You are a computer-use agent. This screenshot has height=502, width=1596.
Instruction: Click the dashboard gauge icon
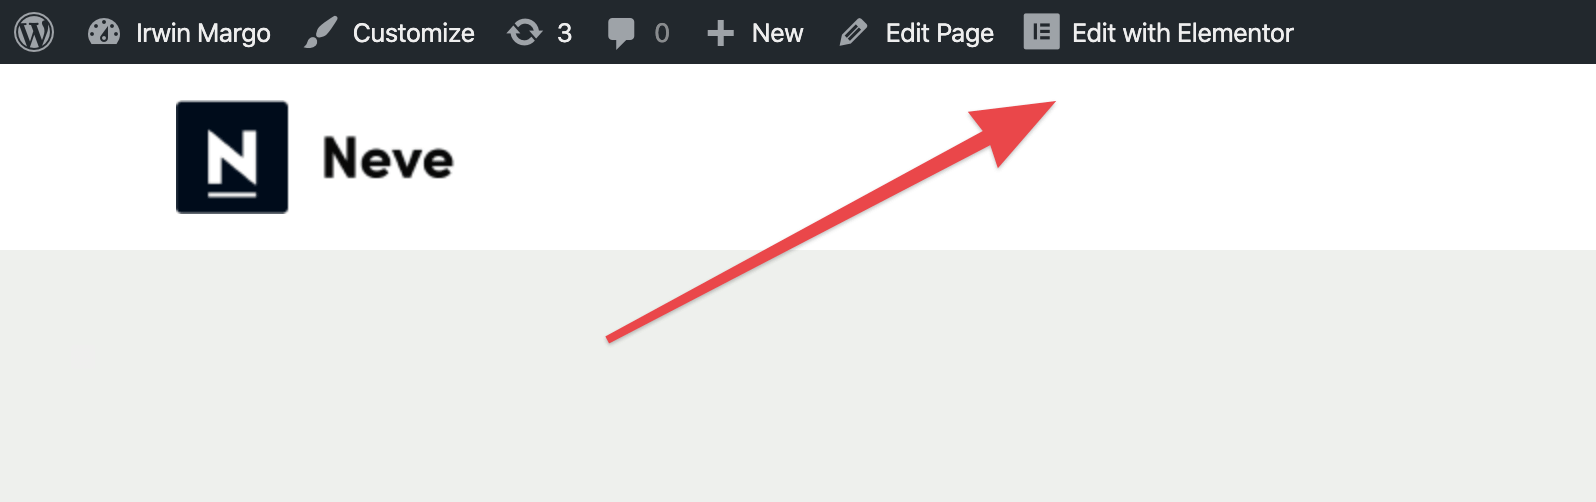(x=103, y=32)
